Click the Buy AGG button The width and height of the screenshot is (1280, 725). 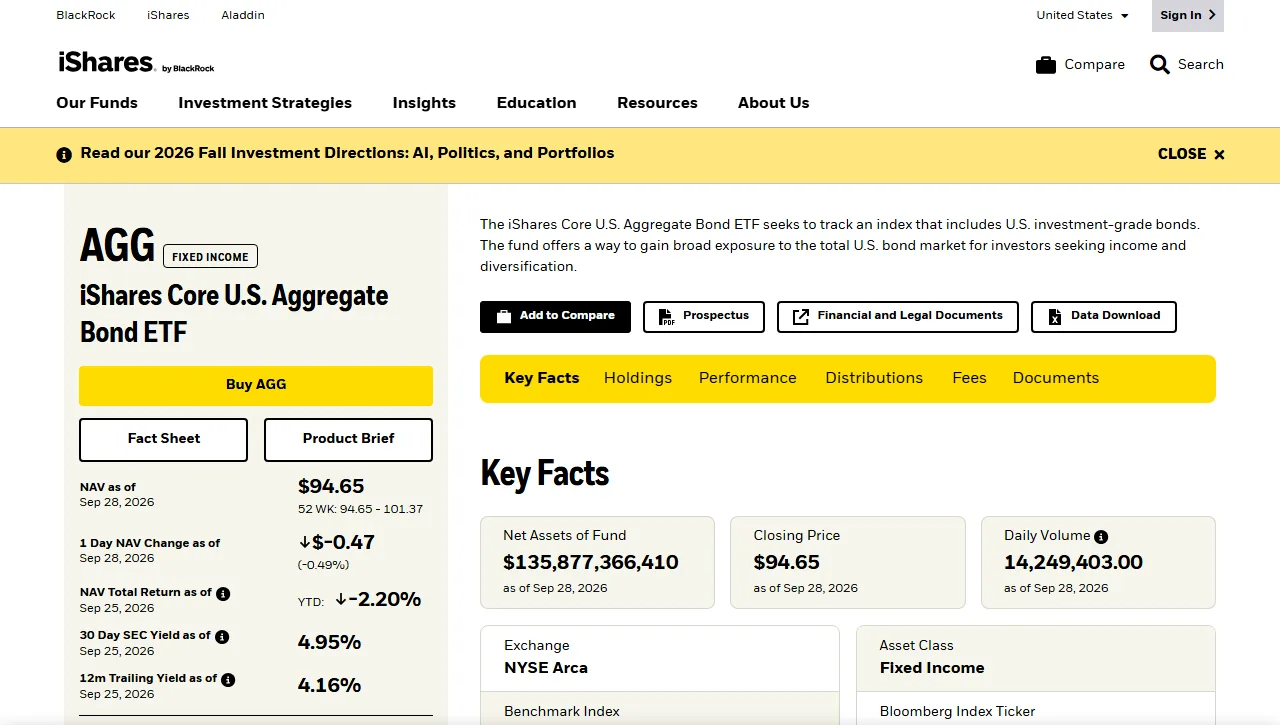(256, 385)
